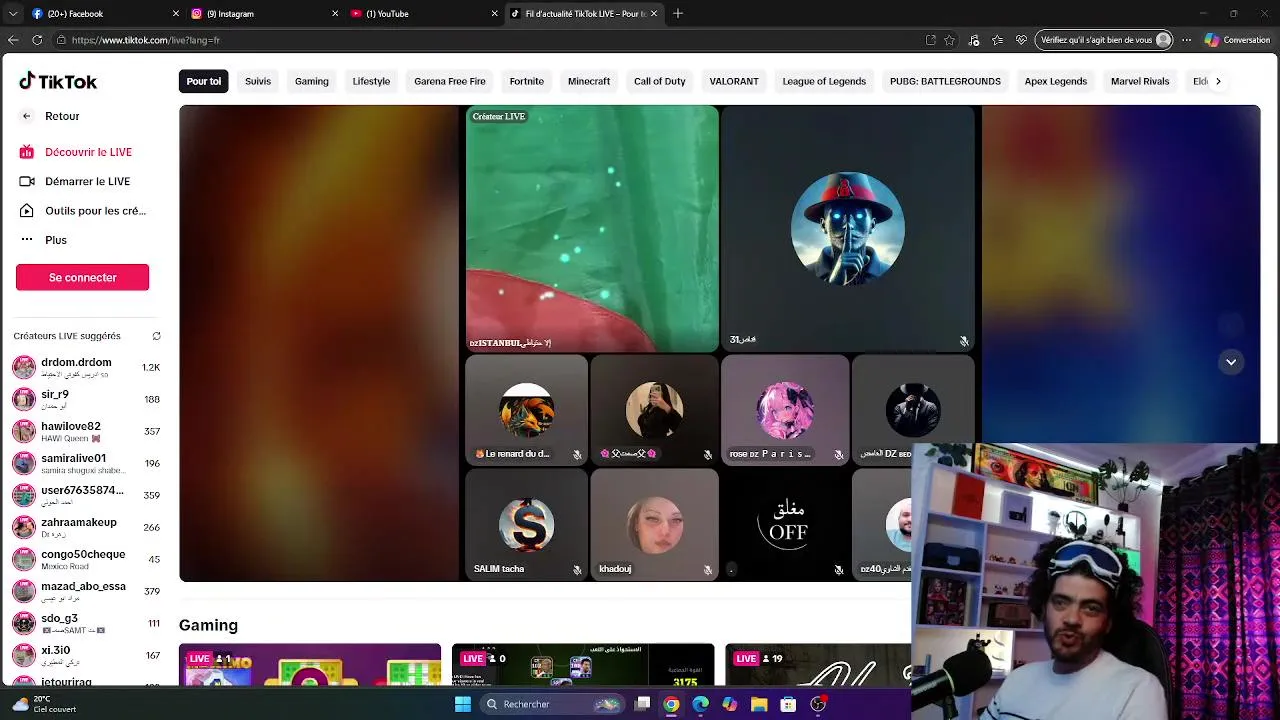Open samiralive01 suggested creator
Screen dimensions: 1280x720
(x=86, y=463)
